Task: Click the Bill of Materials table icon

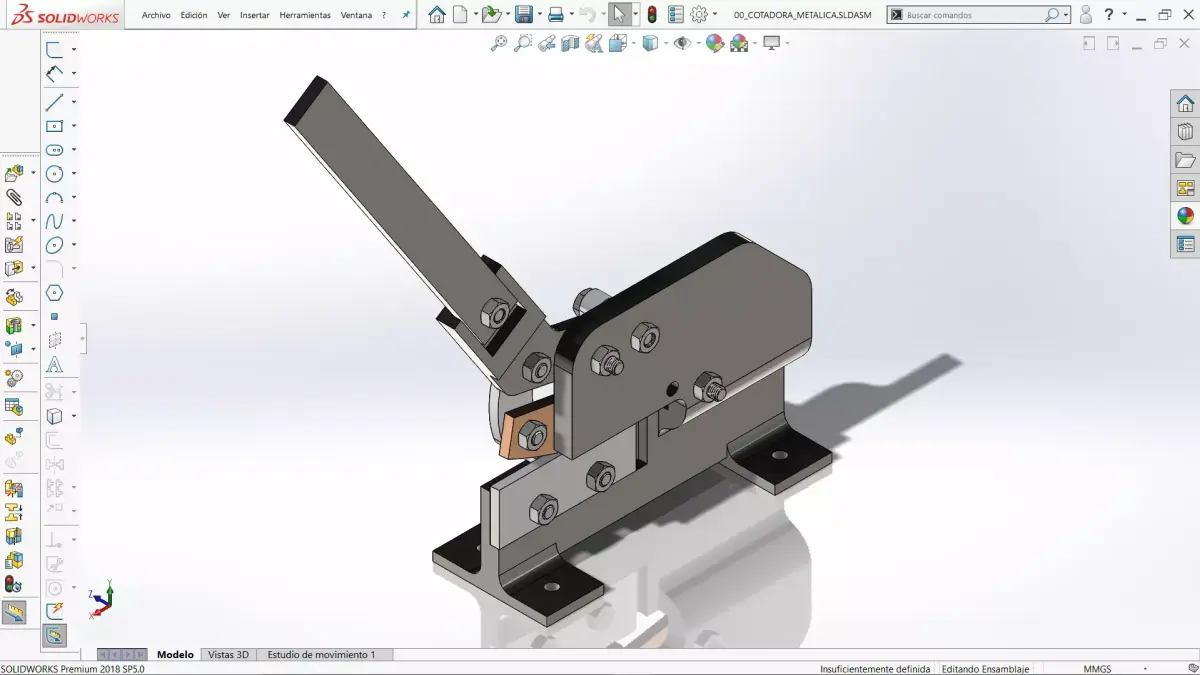Action: pyautogui.click(x=14, y=407)
